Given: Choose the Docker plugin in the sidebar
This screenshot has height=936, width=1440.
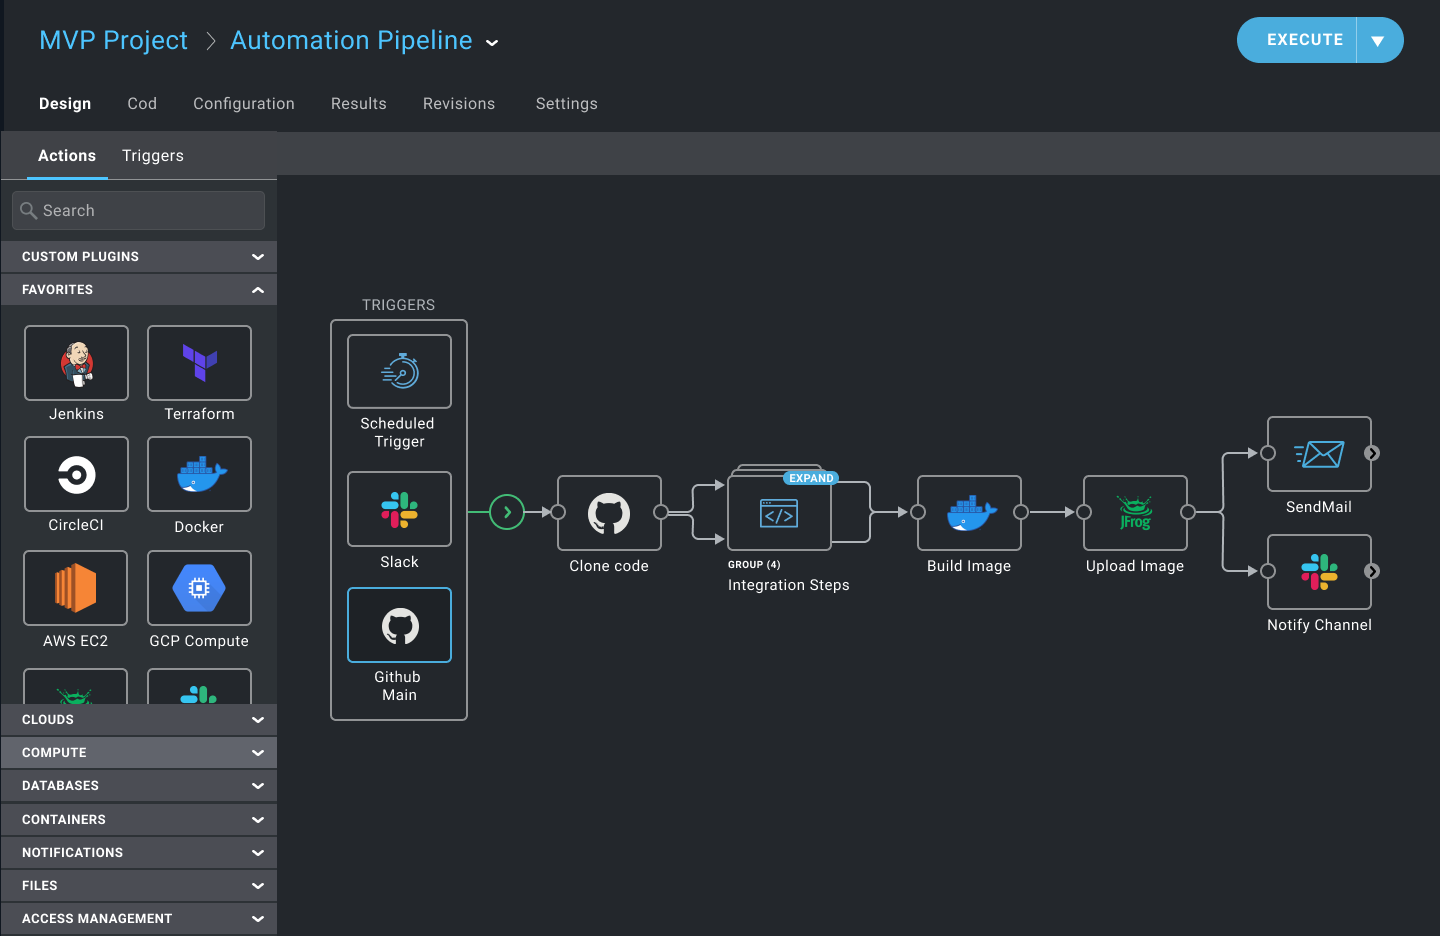Looking at the screenshot, I should [199, 474].
